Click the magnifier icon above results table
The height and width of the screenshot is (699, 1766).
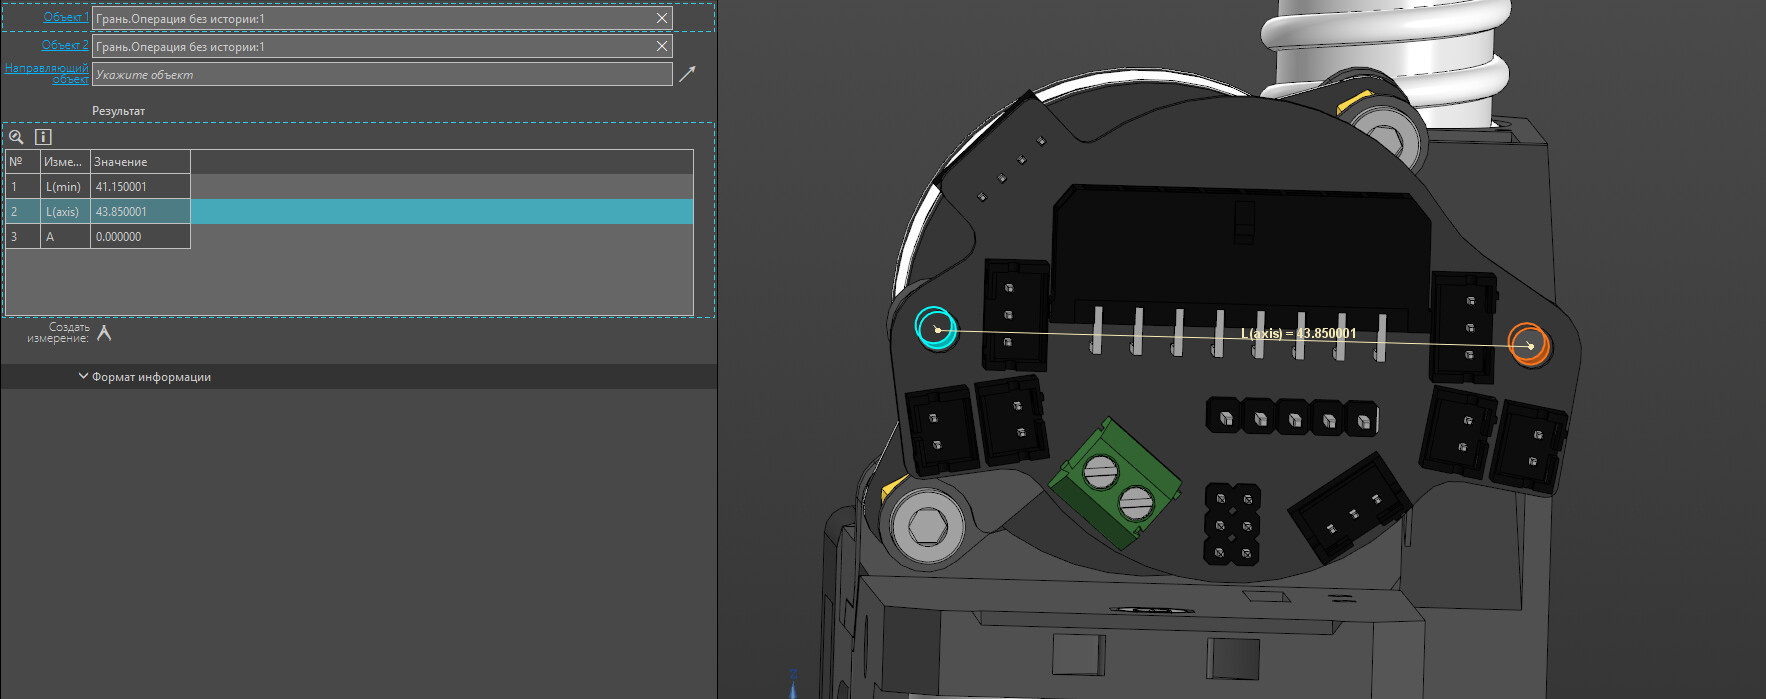tap(16, 137)
